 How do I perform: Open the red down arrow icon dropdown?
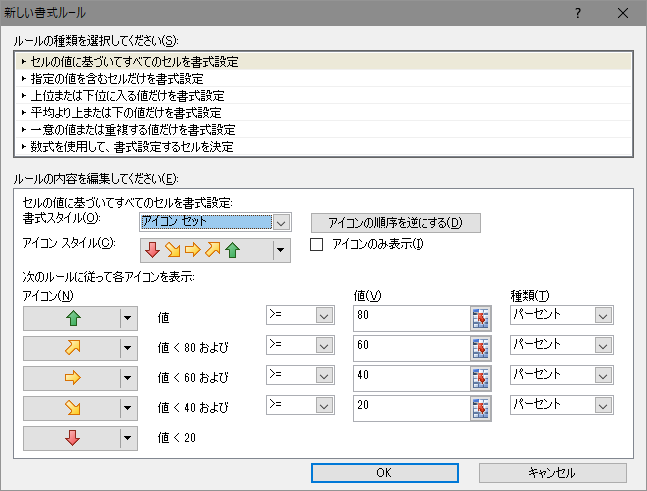pyautogui.click(x=128, y=438)
